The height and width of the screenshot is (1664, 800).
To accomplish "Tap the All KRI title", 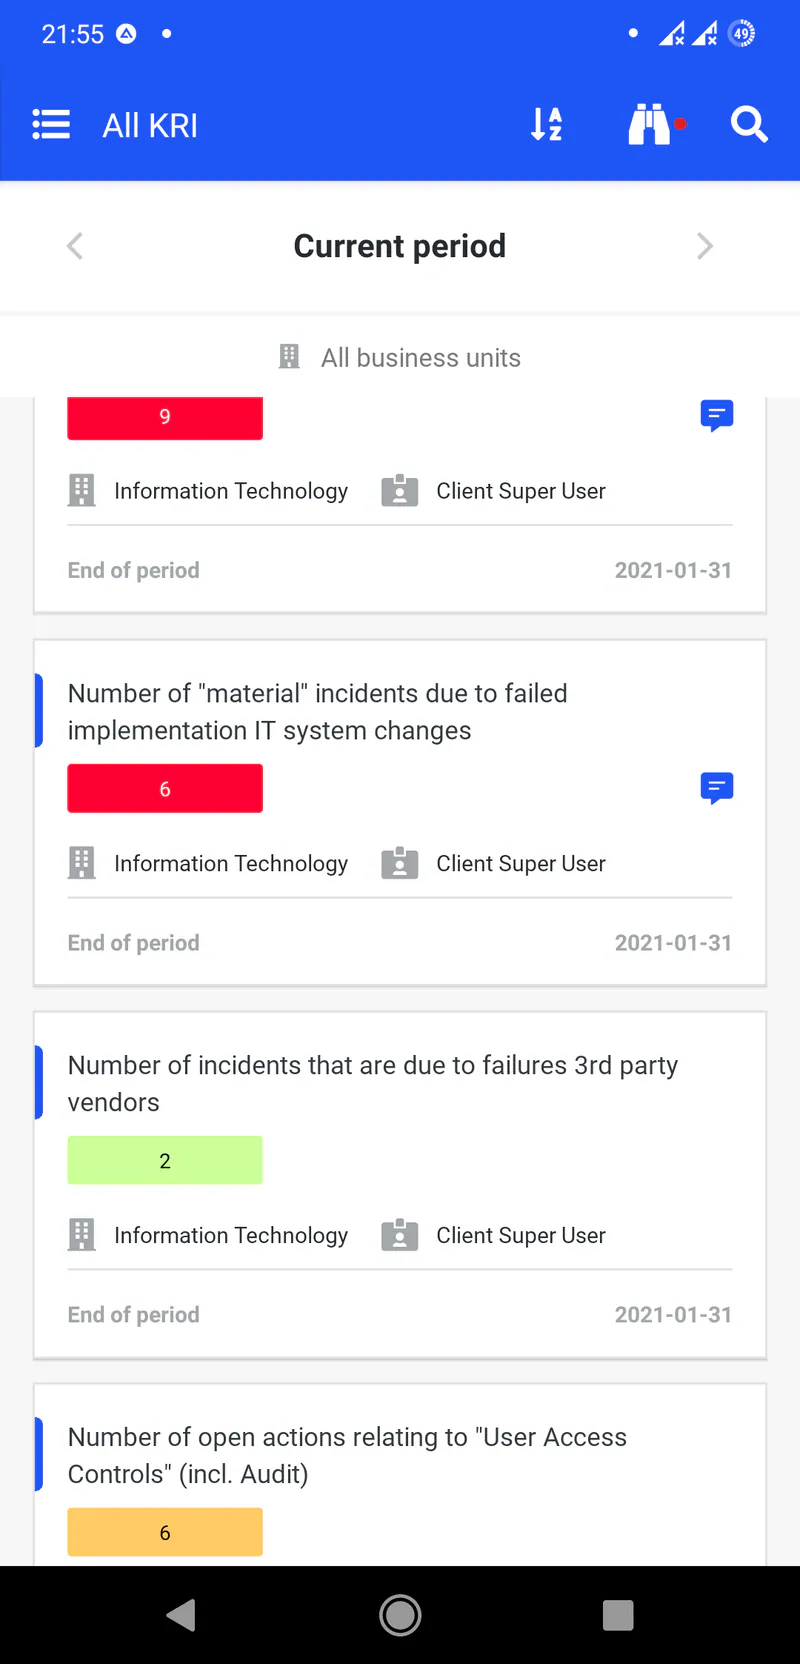I will coord(150,126).
